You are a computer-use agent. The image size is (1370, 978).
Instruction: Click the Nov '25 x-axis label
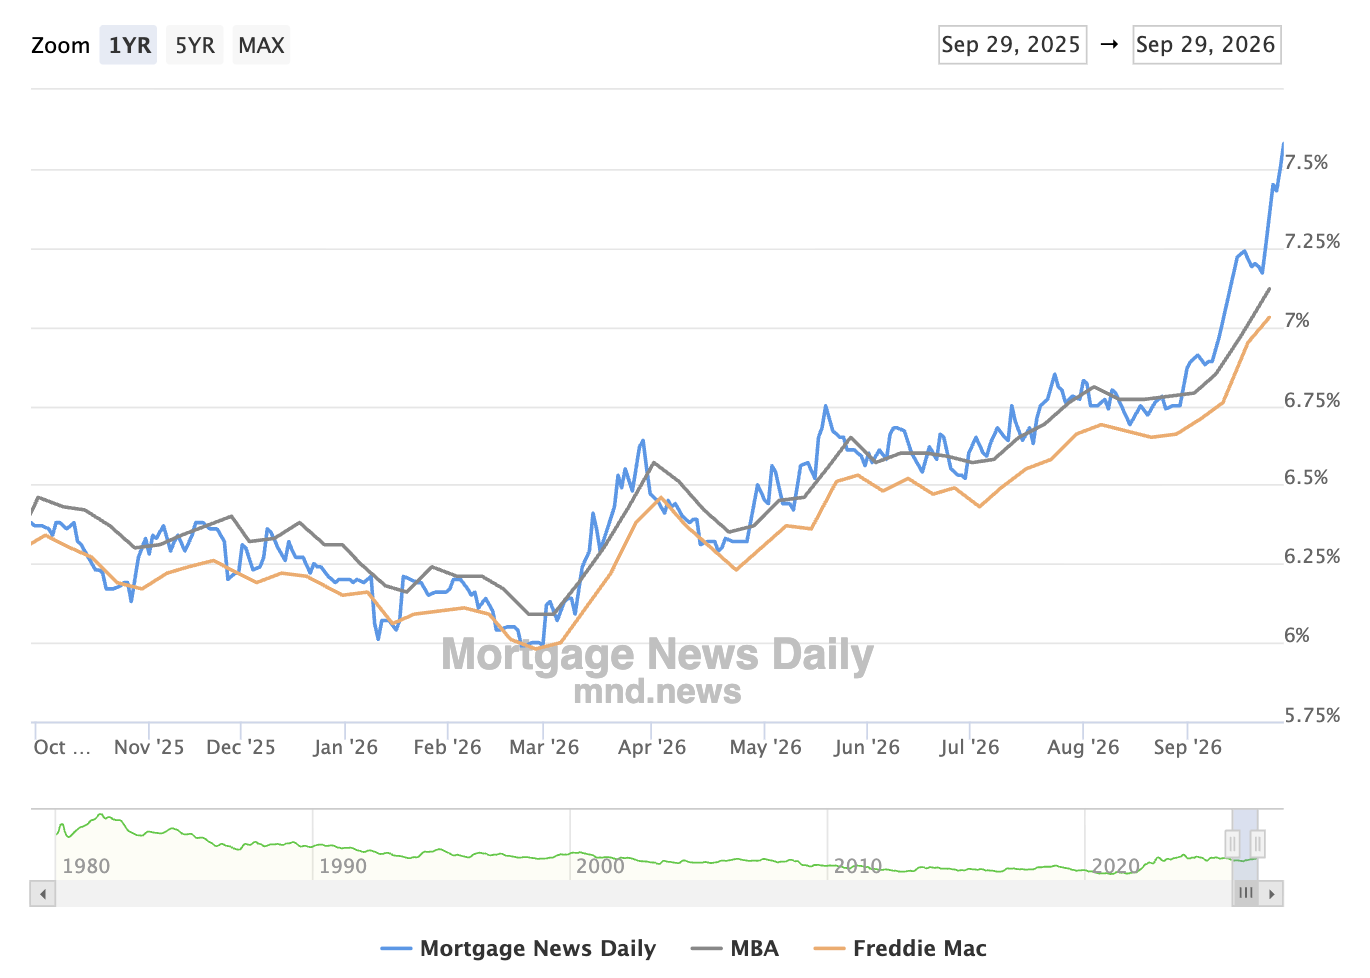149,747
